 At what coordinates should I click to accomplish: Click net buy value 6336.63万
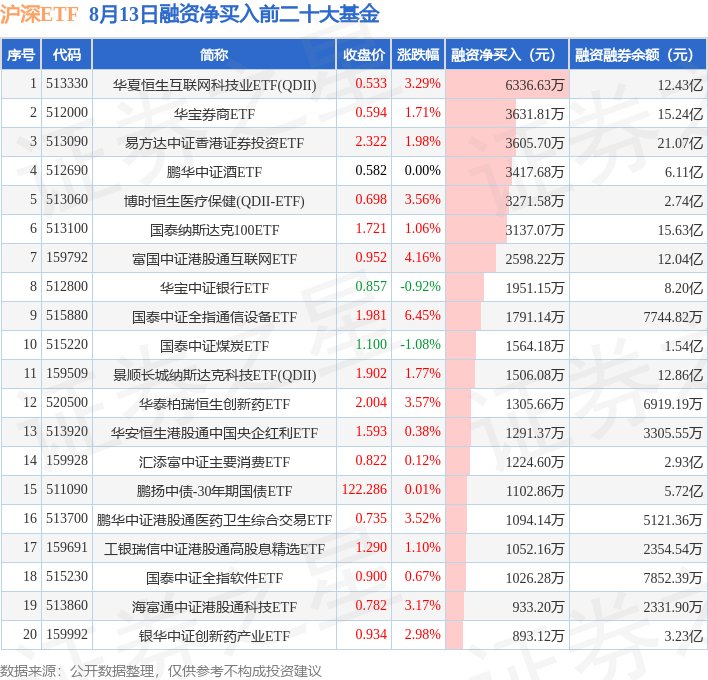click(x=535, y=85)
